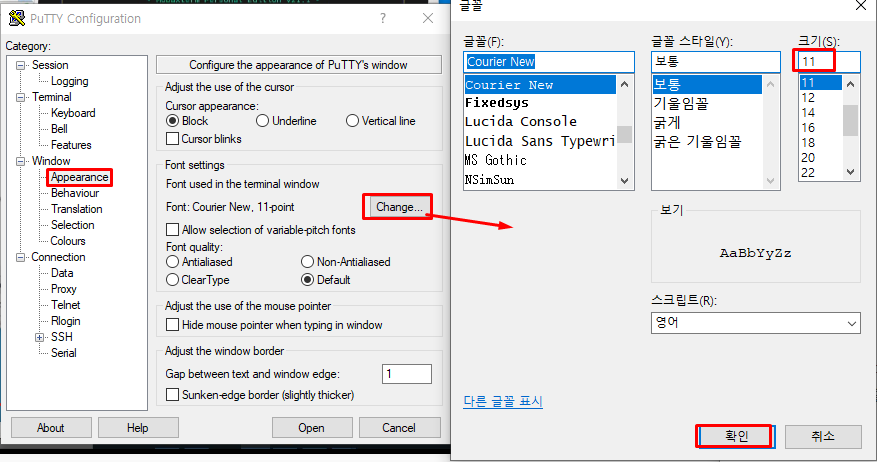The width and height of the screenshot is (877, 462).
Task: Collapse the Connection tree node
Action: (x=21, y=257)
